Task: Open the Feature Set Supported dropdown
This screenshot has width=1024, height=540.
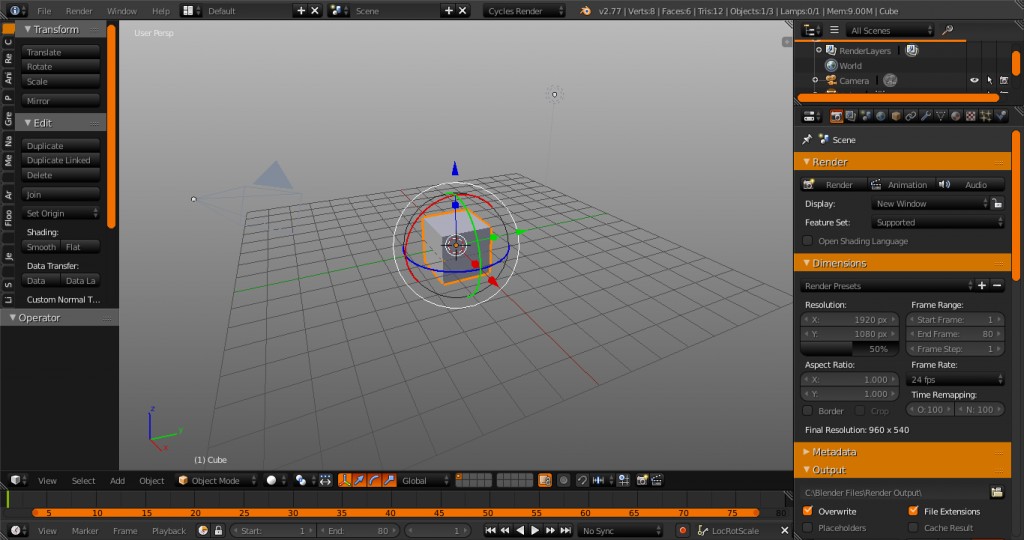Action: 937,223
